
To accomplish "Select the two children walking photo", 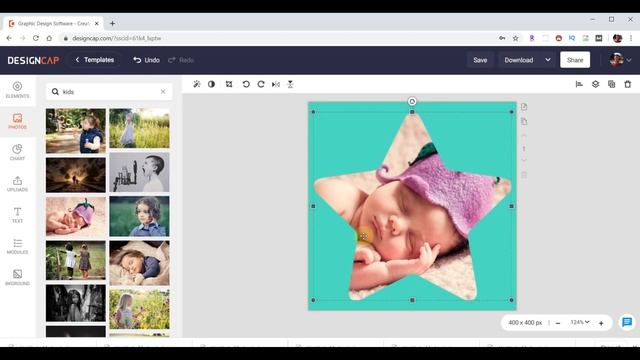I will (x=76, y=260).
